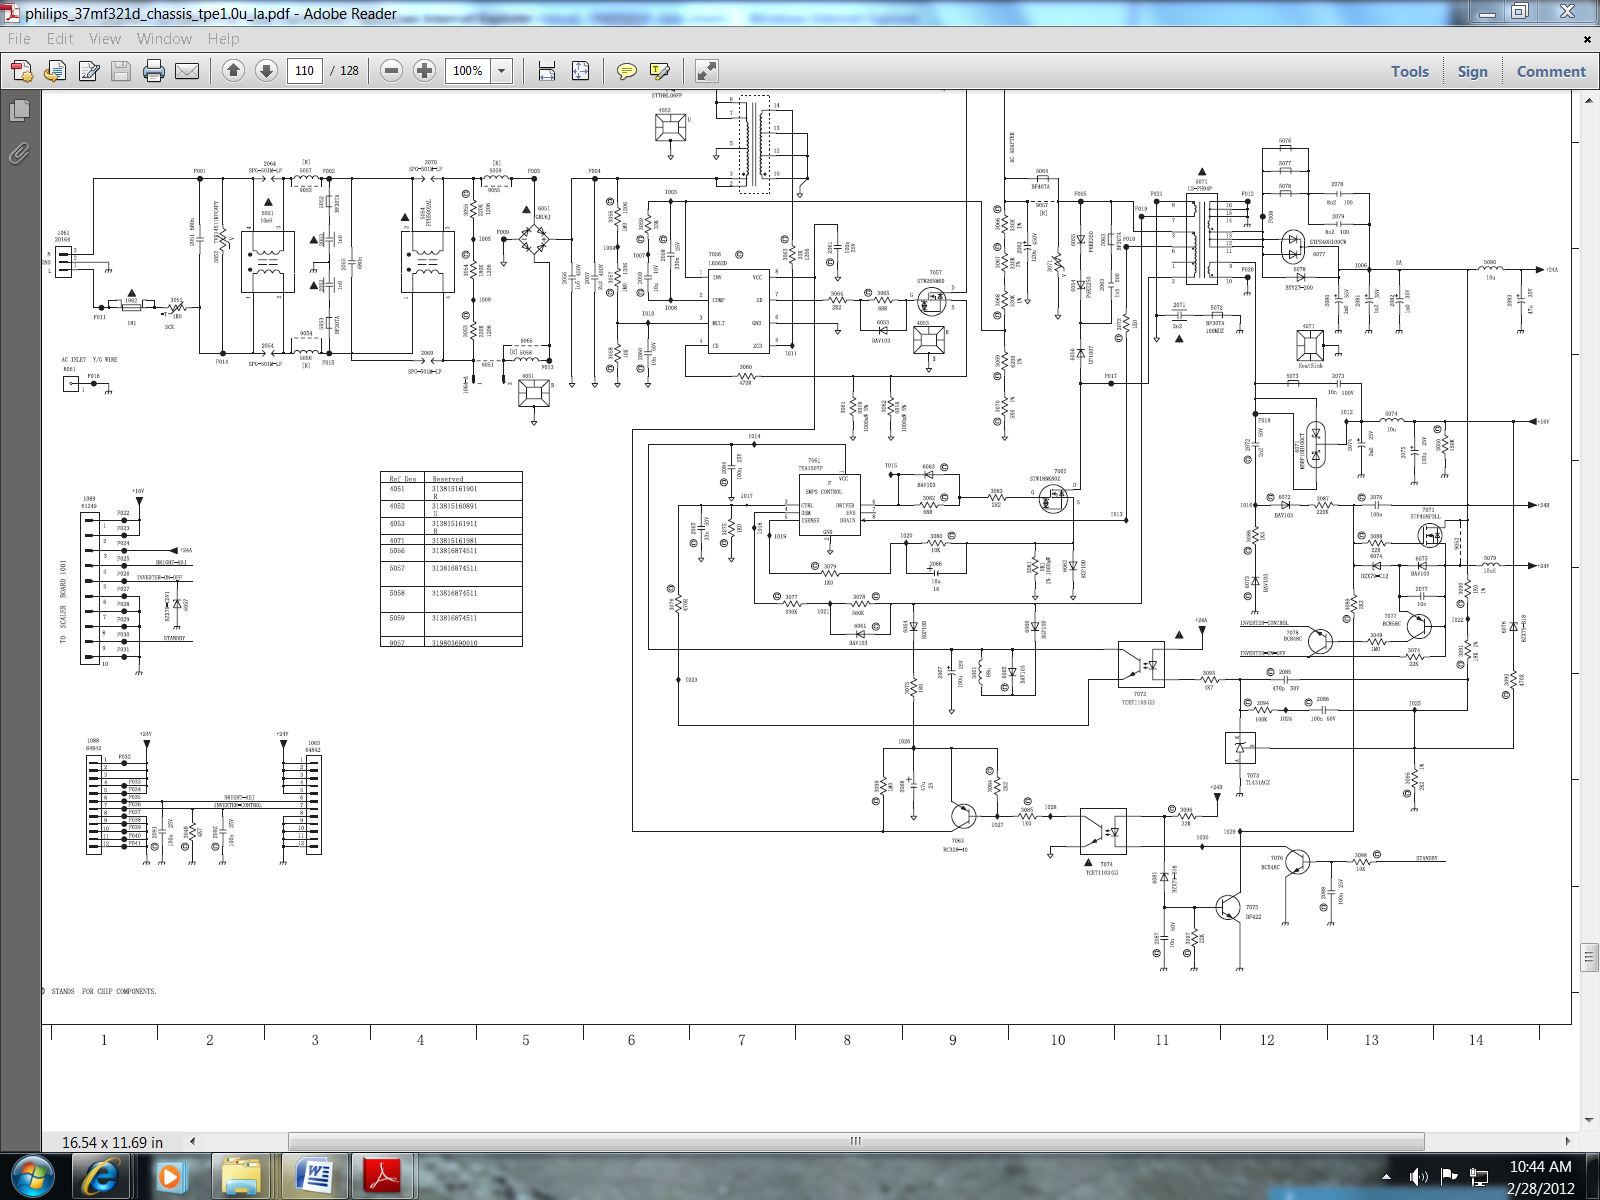Screen dimensions: 1600x1200
Task: Toggle the attachments paperclip panel
Action: click(x=19, y=153)
